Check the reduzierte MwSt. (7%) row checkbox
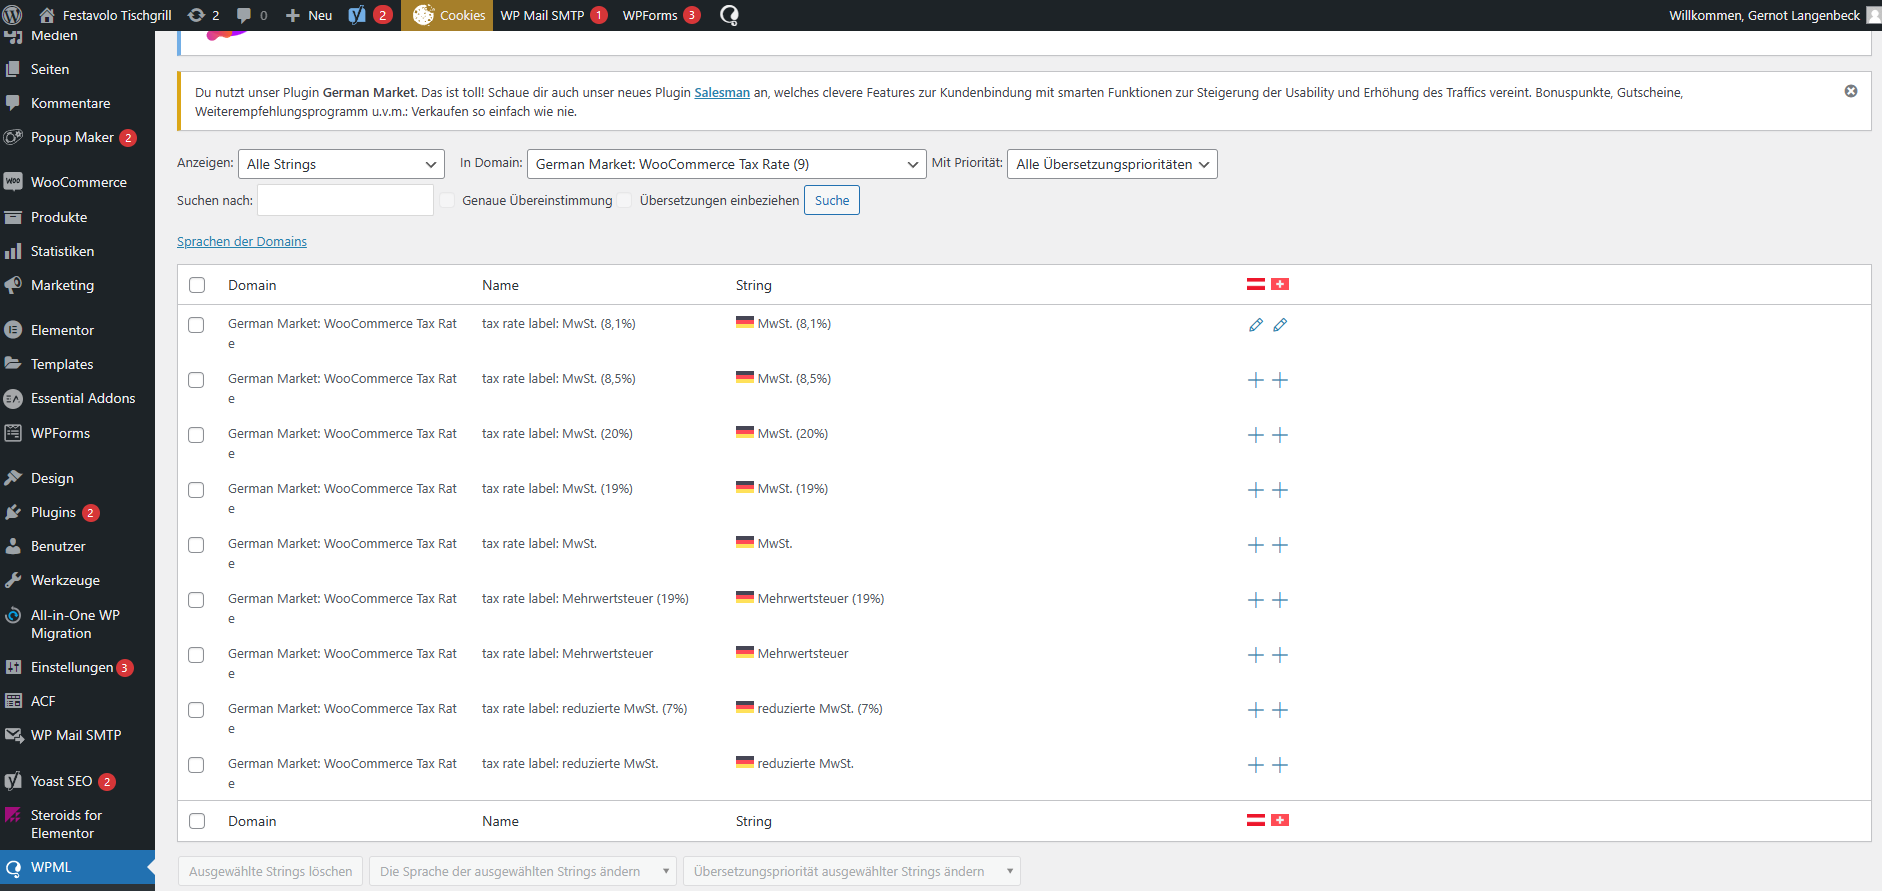1882x891 pixels. click(x=196, y=710)
